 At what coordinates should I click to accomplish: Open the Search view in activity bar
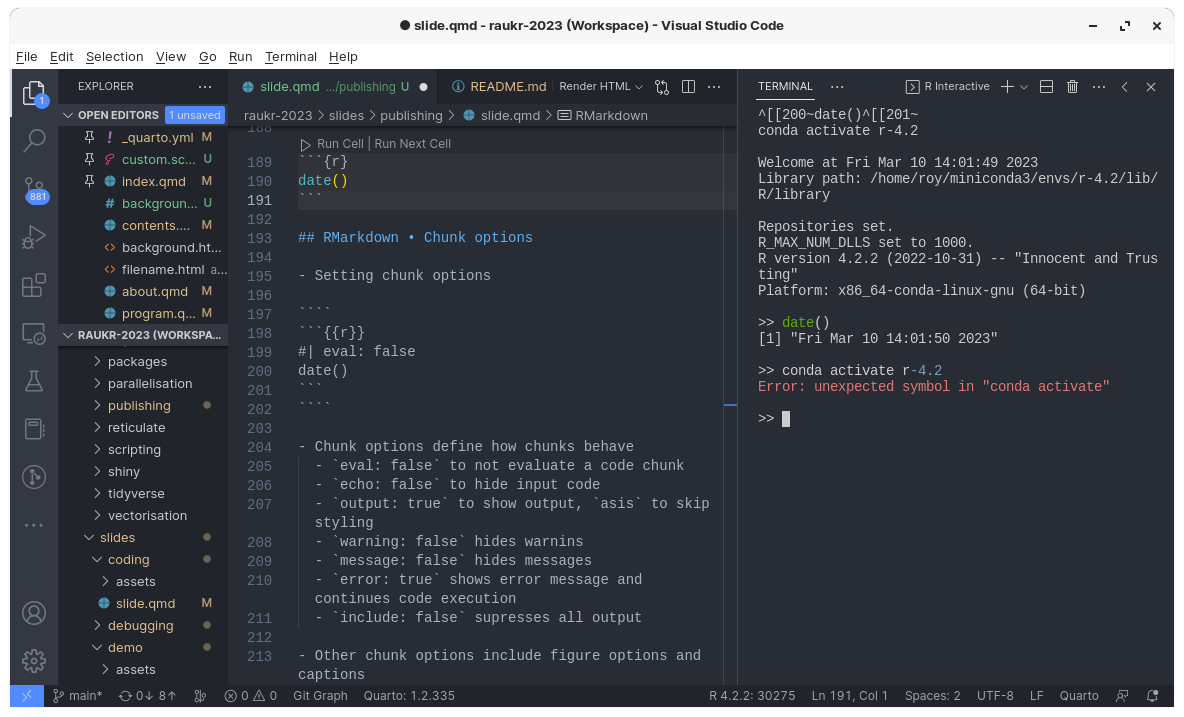point(34,140)
